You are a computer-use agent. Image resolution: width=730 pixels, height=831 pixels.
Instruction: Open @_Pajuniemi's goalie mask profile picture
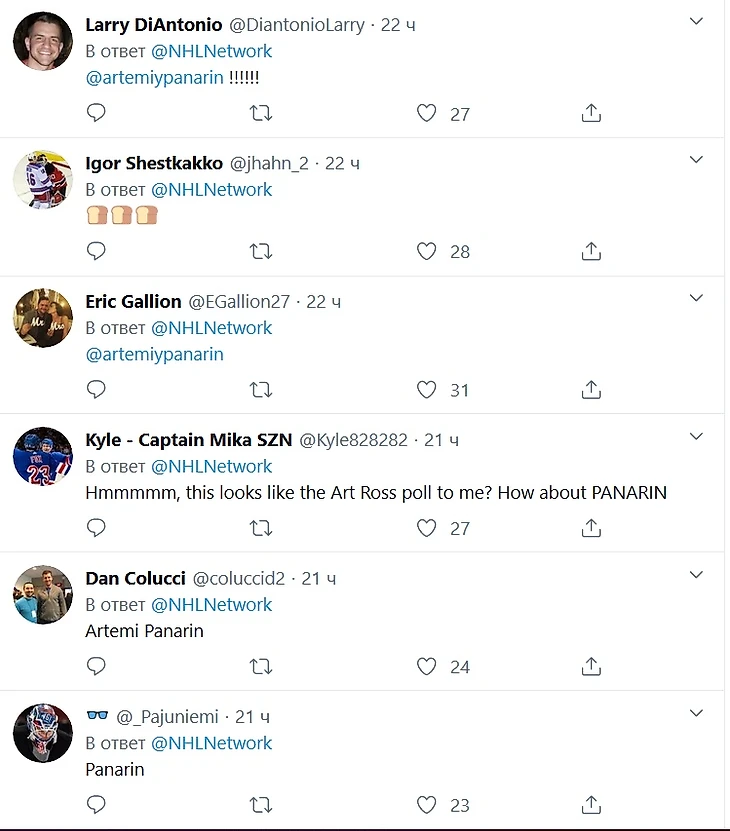point(43,733)
